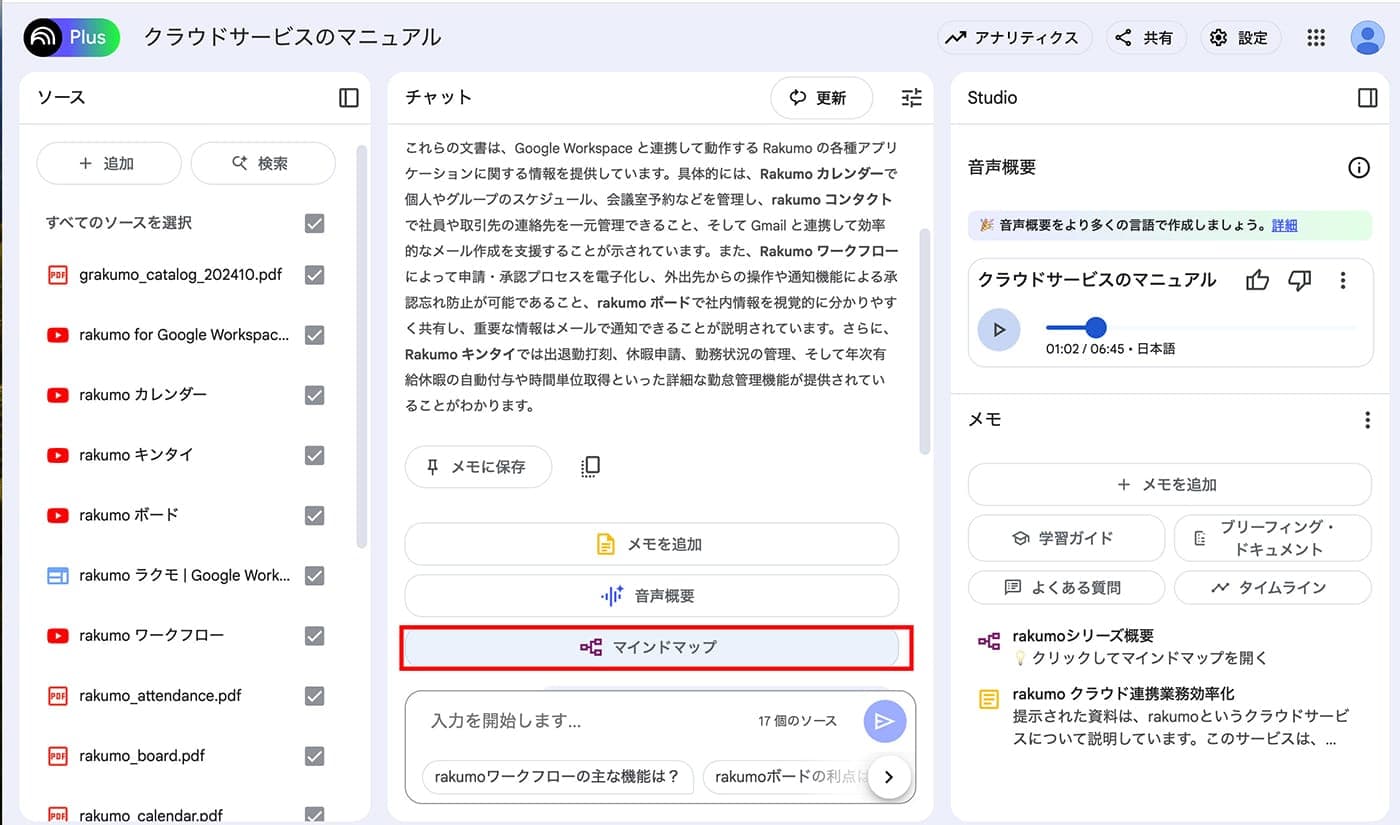
Task: Collapse the Sources panel
Action: point(348,97)
